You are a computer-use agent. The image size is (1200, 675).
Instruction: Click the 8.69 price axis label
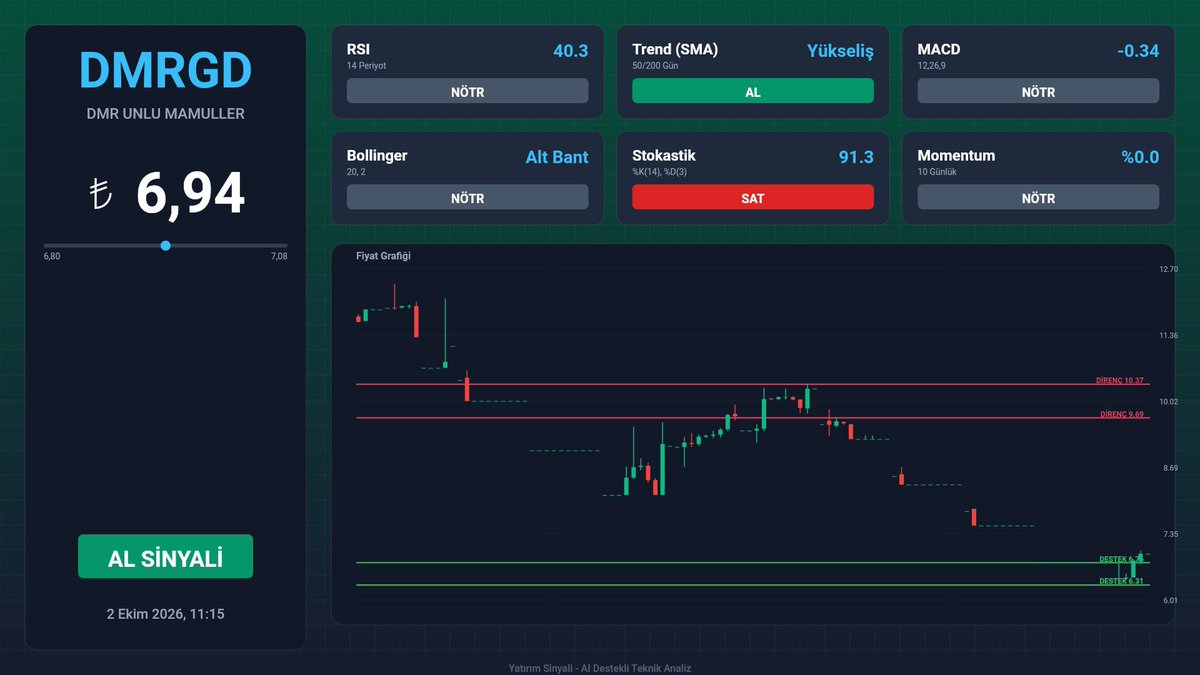1168,468
